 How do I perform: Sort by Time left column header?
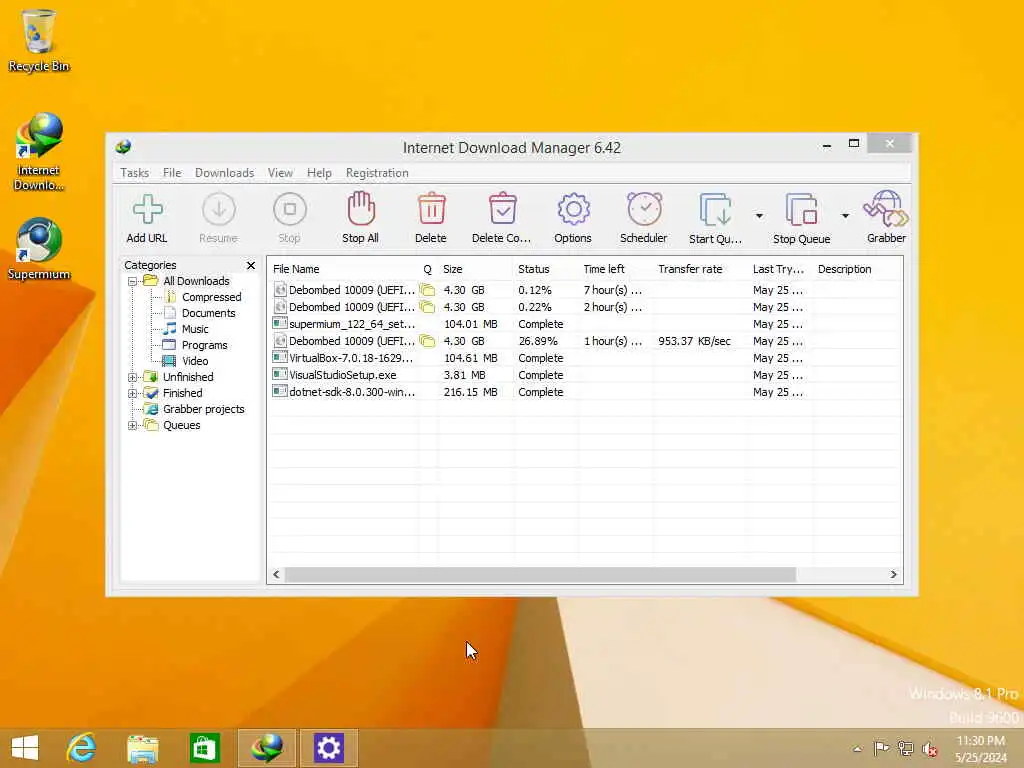point(616,269)
